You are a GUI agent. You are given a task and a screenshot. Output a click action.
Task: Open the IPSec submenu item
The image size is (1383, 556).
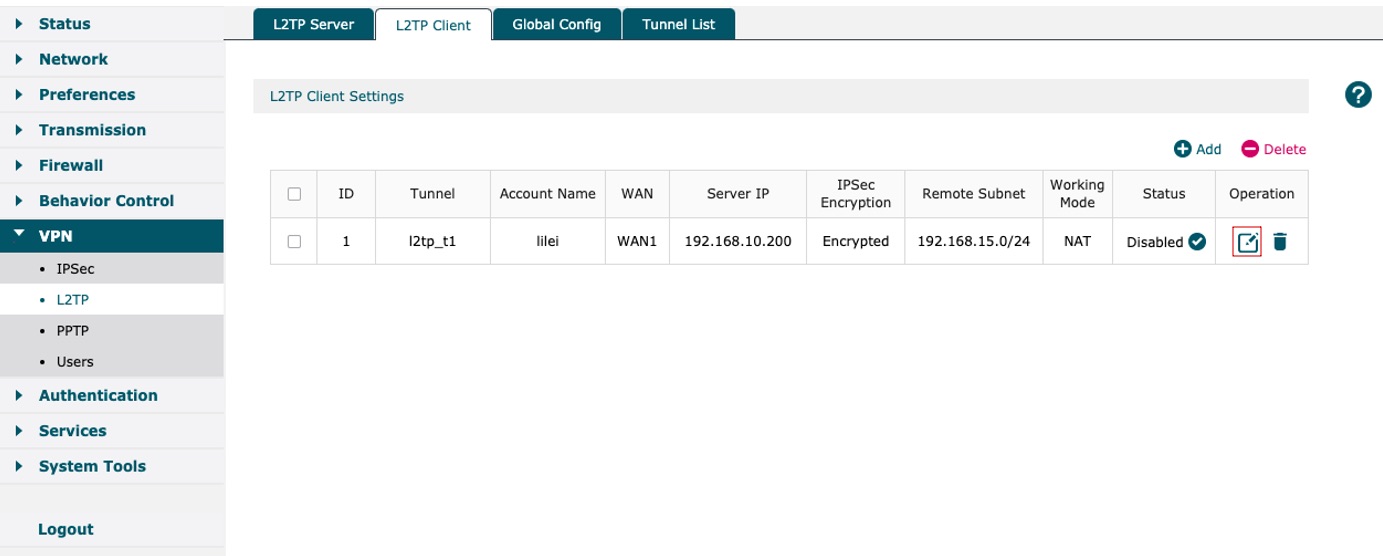(x=112, y=269)
